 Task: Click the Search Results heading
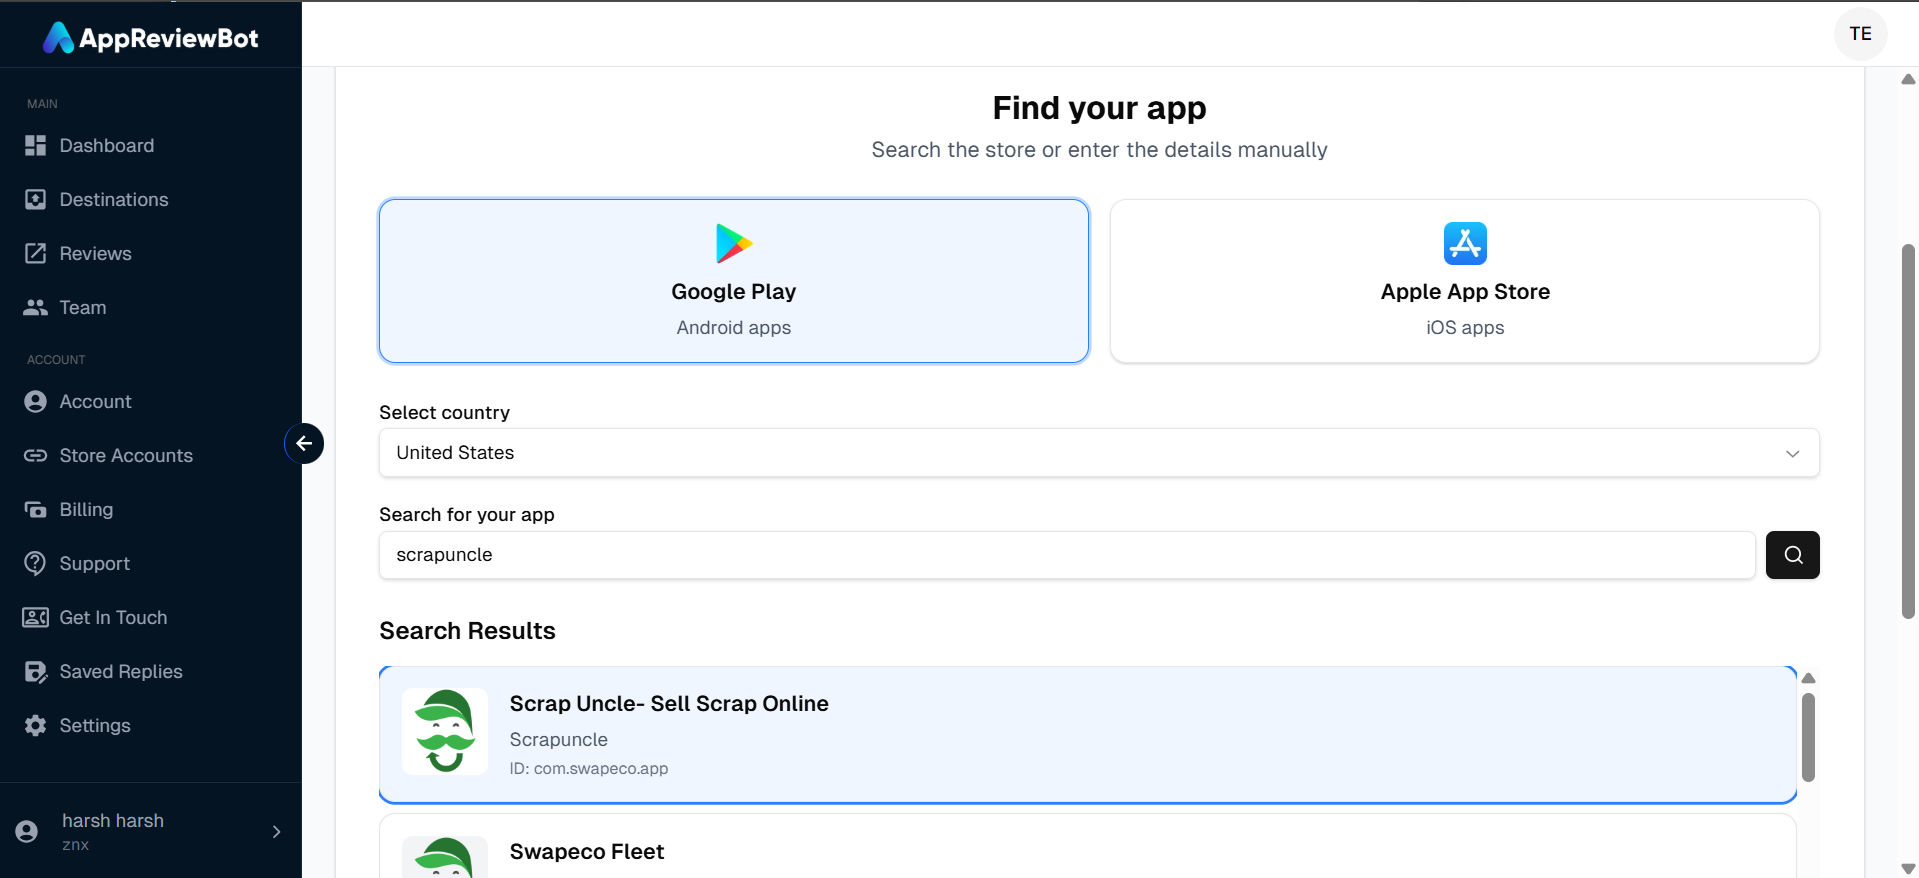click(467, 631)
